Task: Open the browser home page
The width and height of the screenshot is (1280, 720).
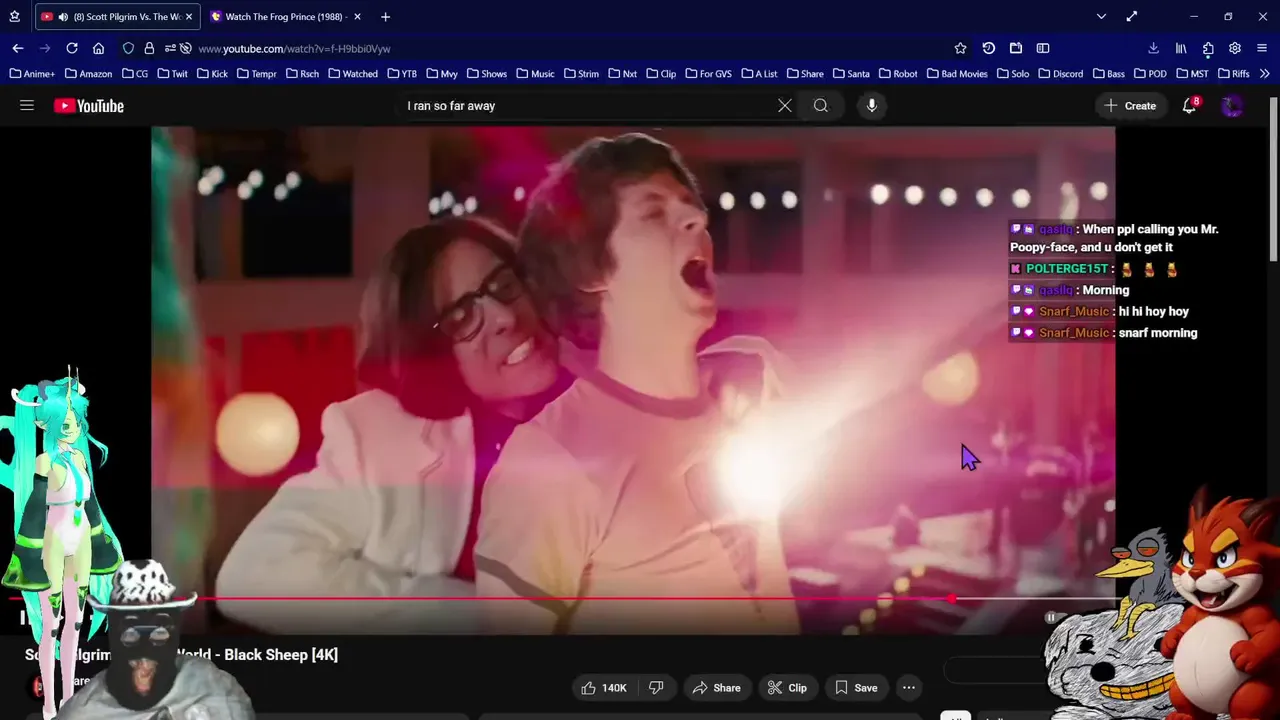Action: tap(98, 48)
